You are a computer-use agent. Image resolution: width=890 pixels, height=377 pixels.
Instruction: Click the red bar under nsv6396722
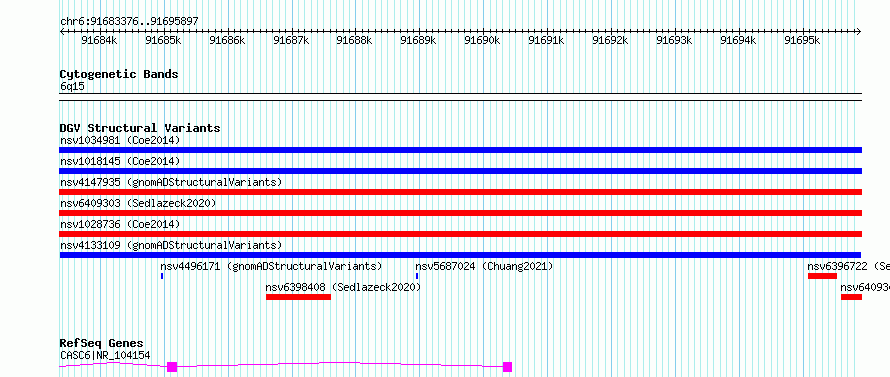pyautogui.click(x=822, y=276)
